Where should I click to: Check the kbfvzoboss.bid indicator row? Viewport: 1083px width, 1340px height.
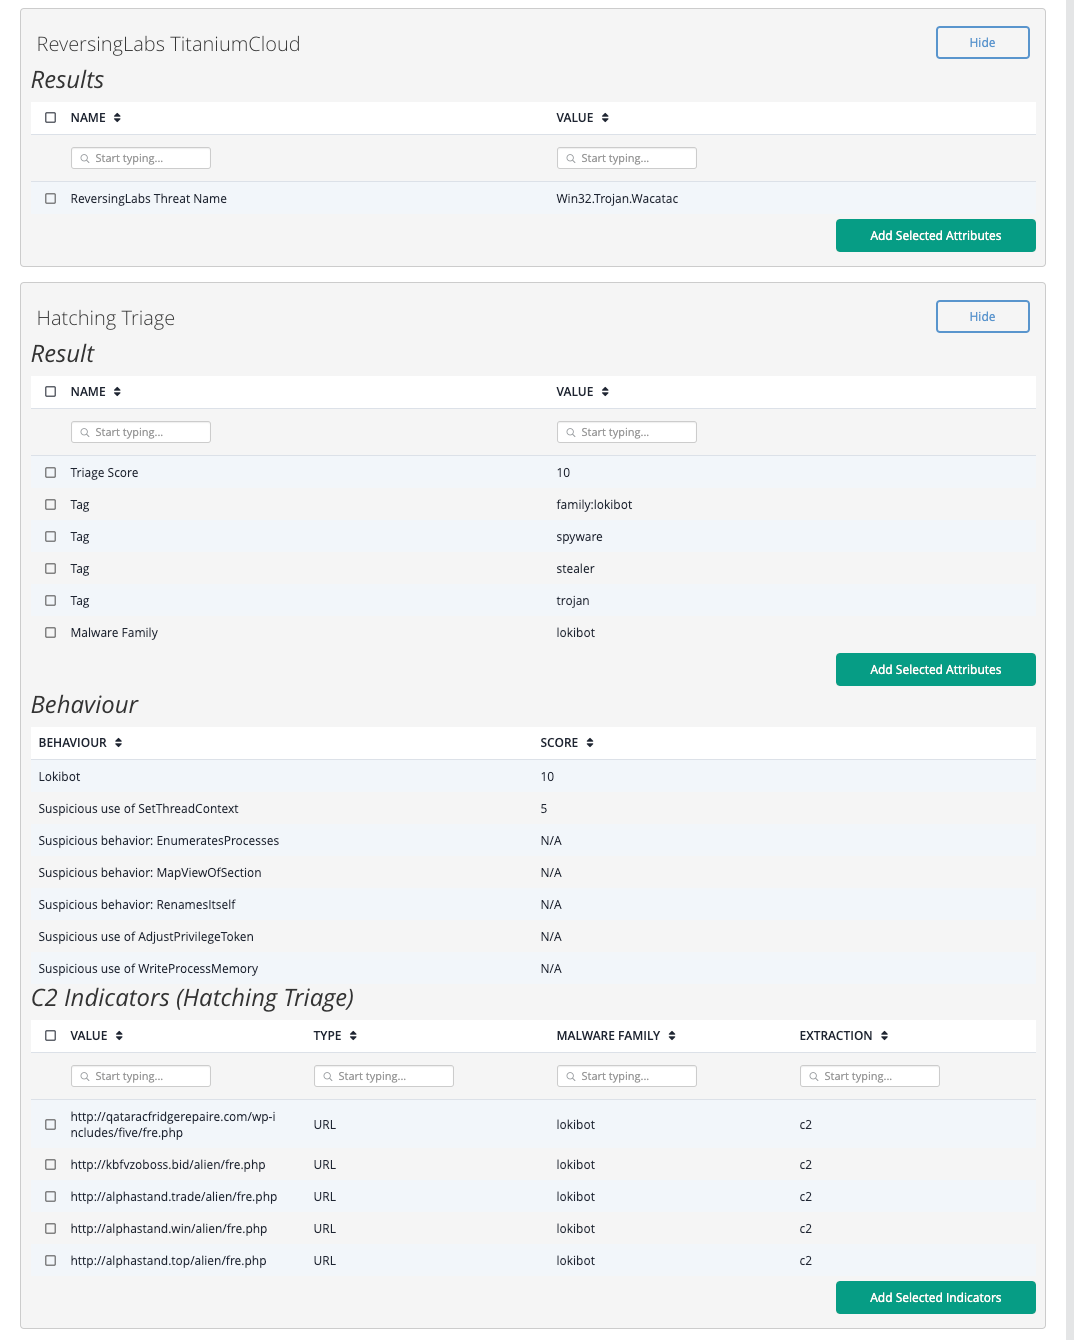point(51,1165)
